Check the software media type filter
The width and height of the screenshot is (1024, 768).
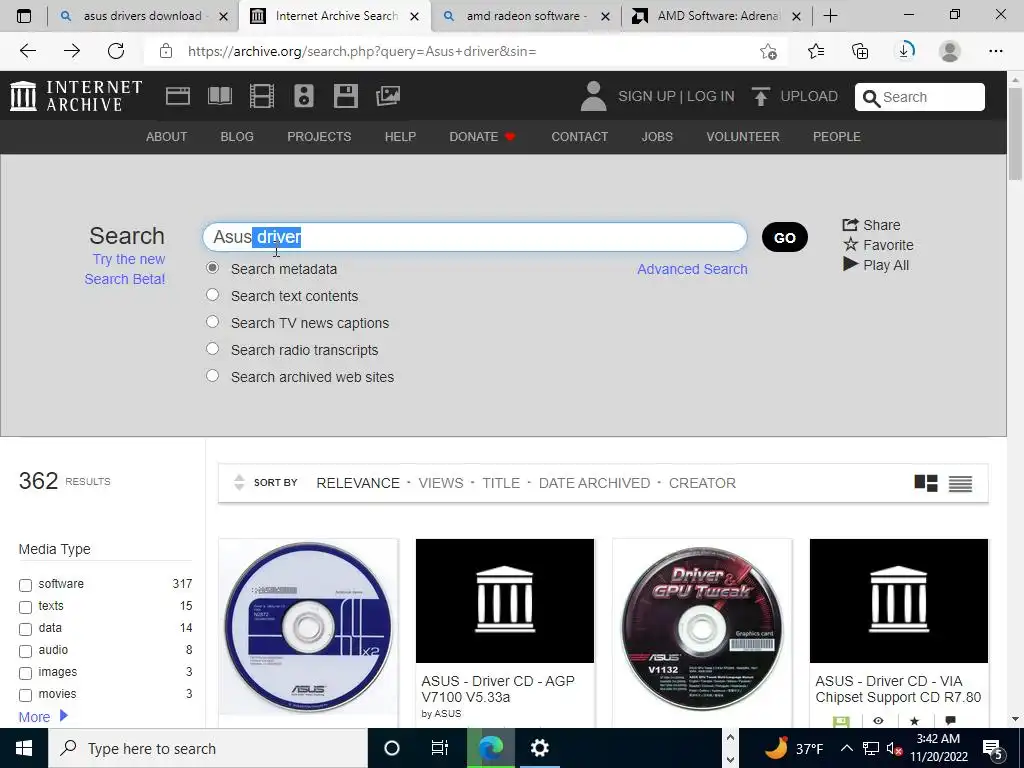pos(25,585)
